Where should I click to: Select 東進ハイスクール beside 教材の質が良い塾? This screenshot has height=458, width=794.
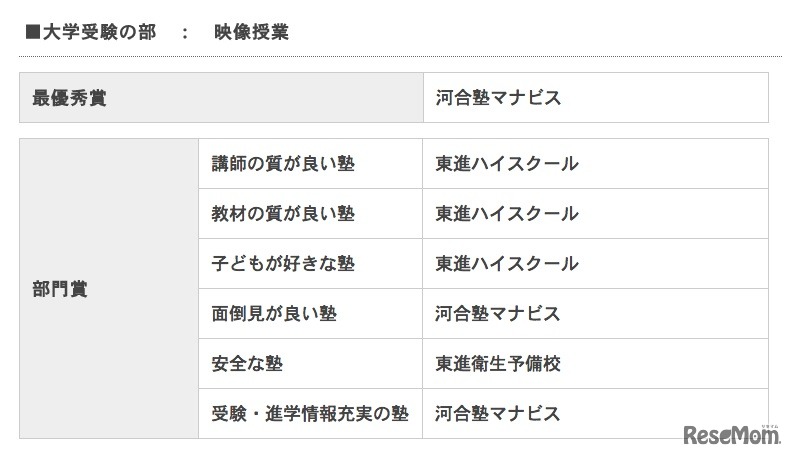pyautogui.click(x=507, y=214)
